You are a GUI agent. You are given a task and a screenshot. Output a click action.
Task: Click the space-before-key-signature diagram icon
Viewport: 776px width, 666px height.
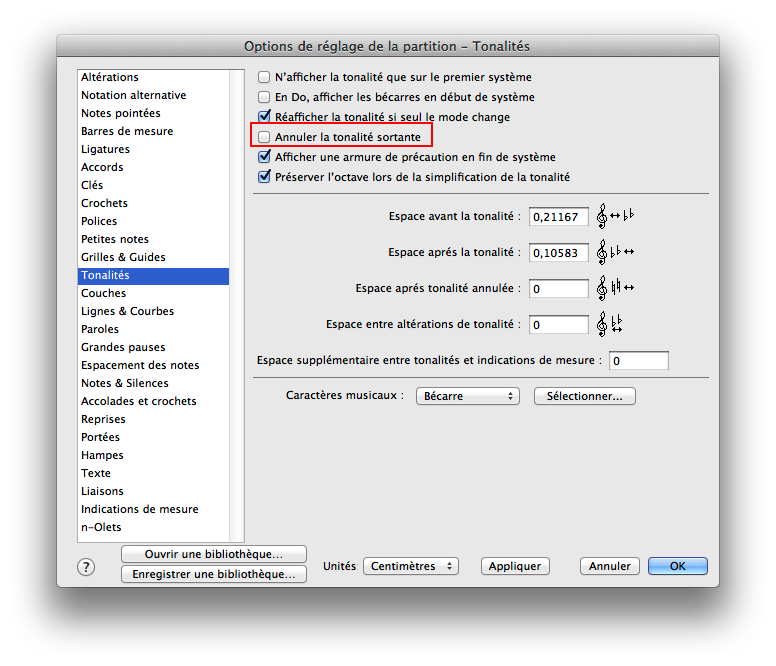pos(615,216)
